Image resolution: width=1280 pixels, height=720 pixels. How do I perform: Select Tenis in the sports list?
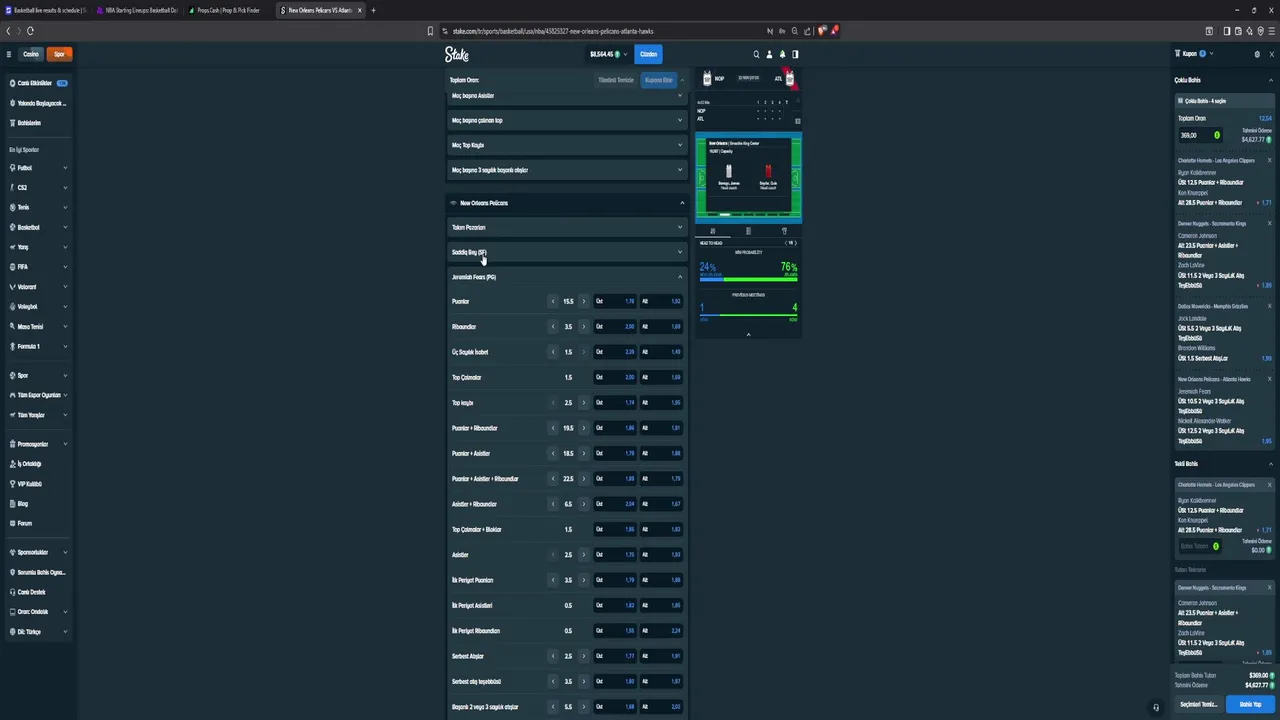coord(37,207)
